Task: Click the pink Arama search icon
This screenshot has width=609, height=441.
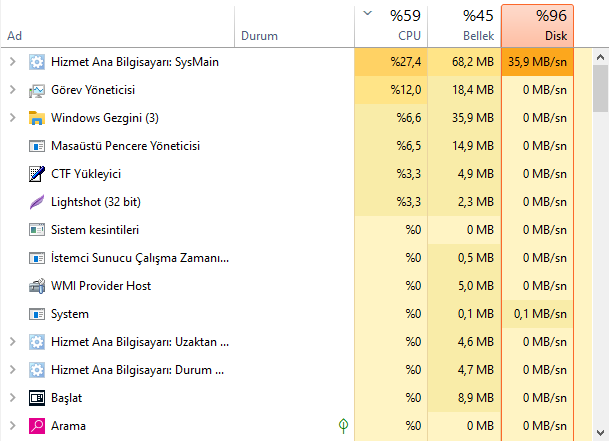Action: (37, 426)
